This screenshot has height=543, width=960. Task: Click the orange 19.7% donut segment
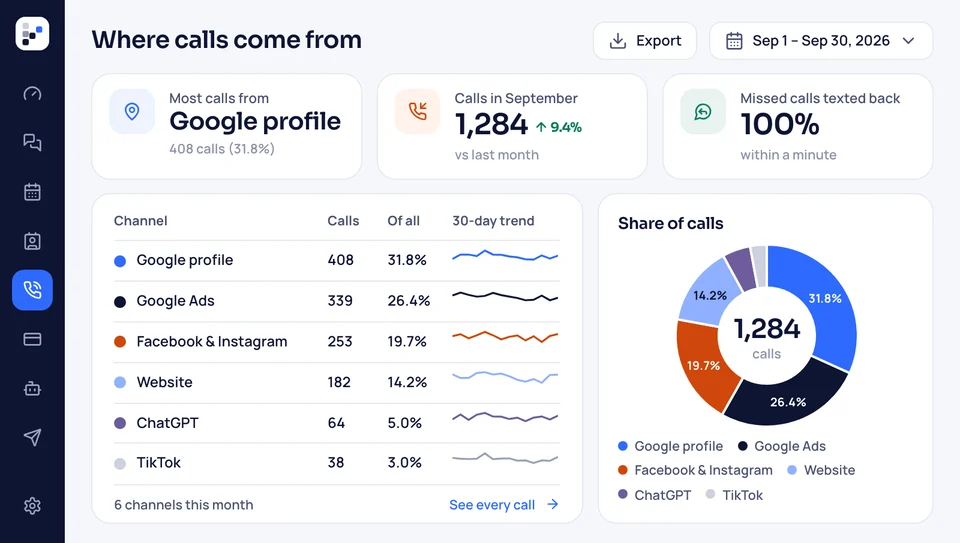pyautogui.click(x=703, y=365)
